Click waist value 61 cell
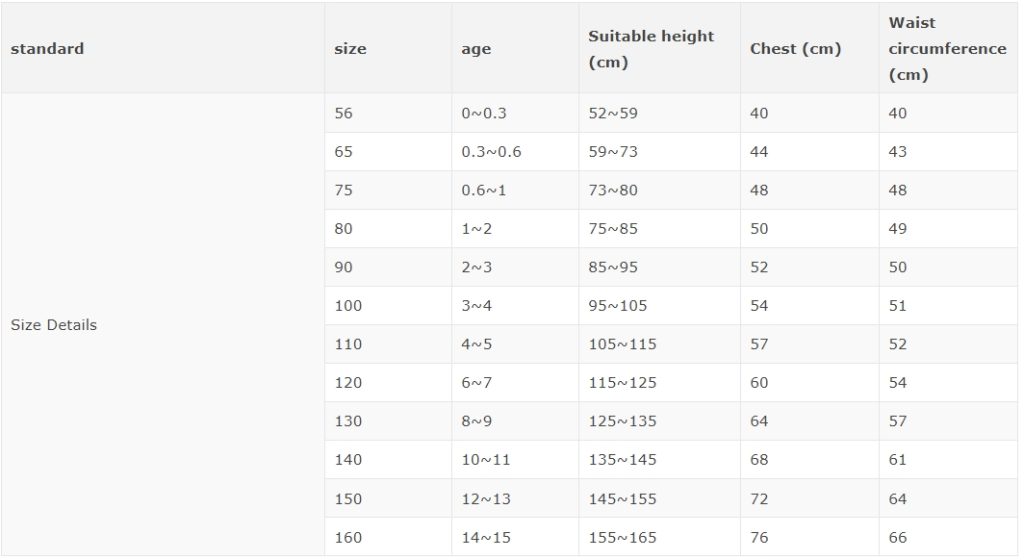Viewport: 1024px width, 560px height. 948,459
